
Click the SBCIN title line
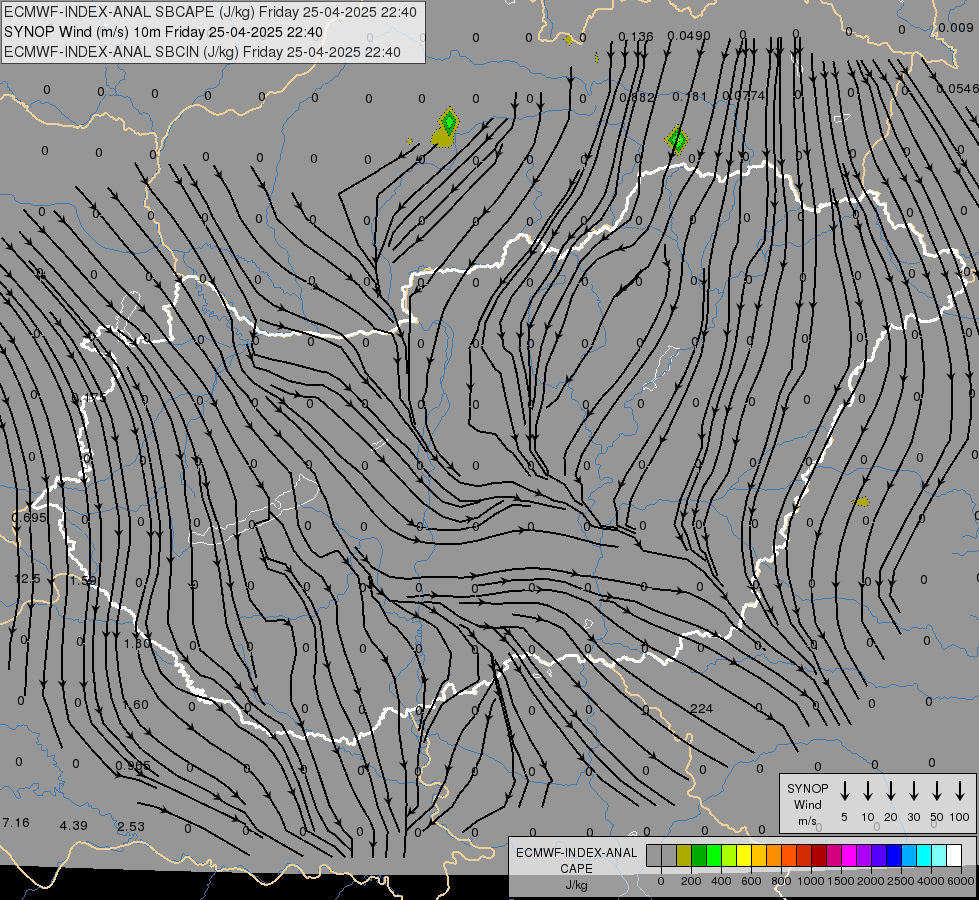pyautogui.click(x=202, y=52)
